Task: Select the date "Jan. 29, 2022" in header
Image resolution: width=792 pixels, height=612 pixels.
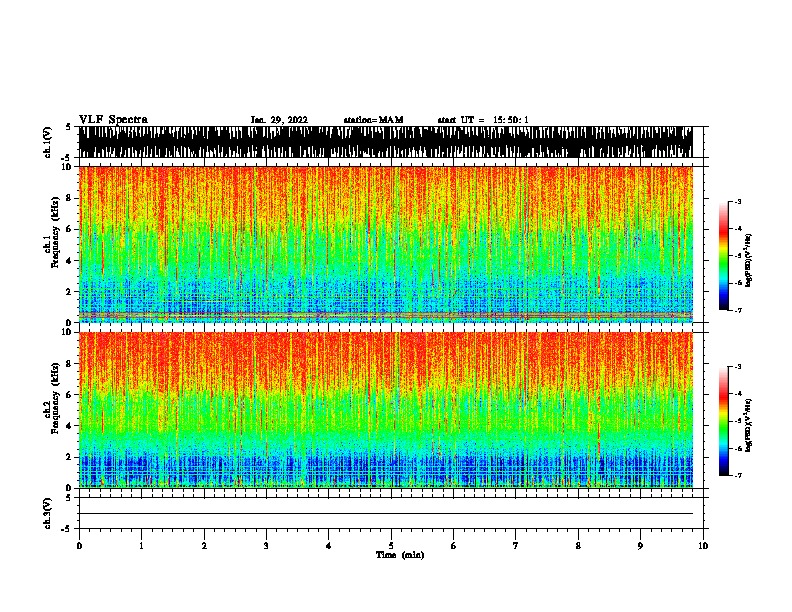Action: (x=279, y=120)
